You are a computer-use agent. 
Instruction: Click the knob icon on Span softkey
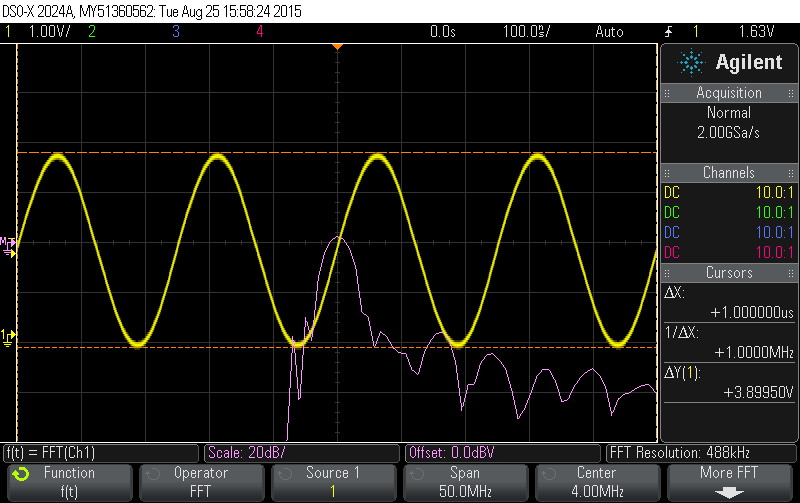416,474
